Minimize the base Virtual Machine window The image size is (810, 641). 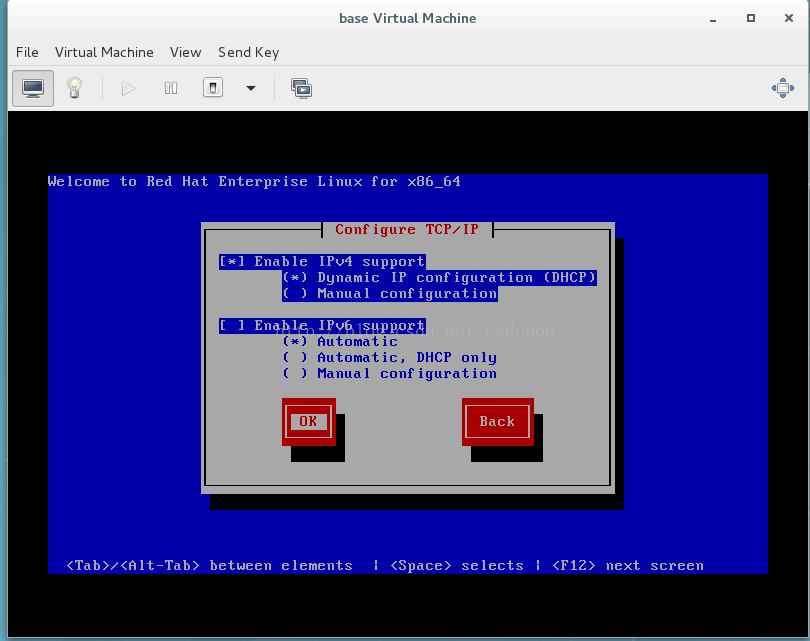[713, 19]
